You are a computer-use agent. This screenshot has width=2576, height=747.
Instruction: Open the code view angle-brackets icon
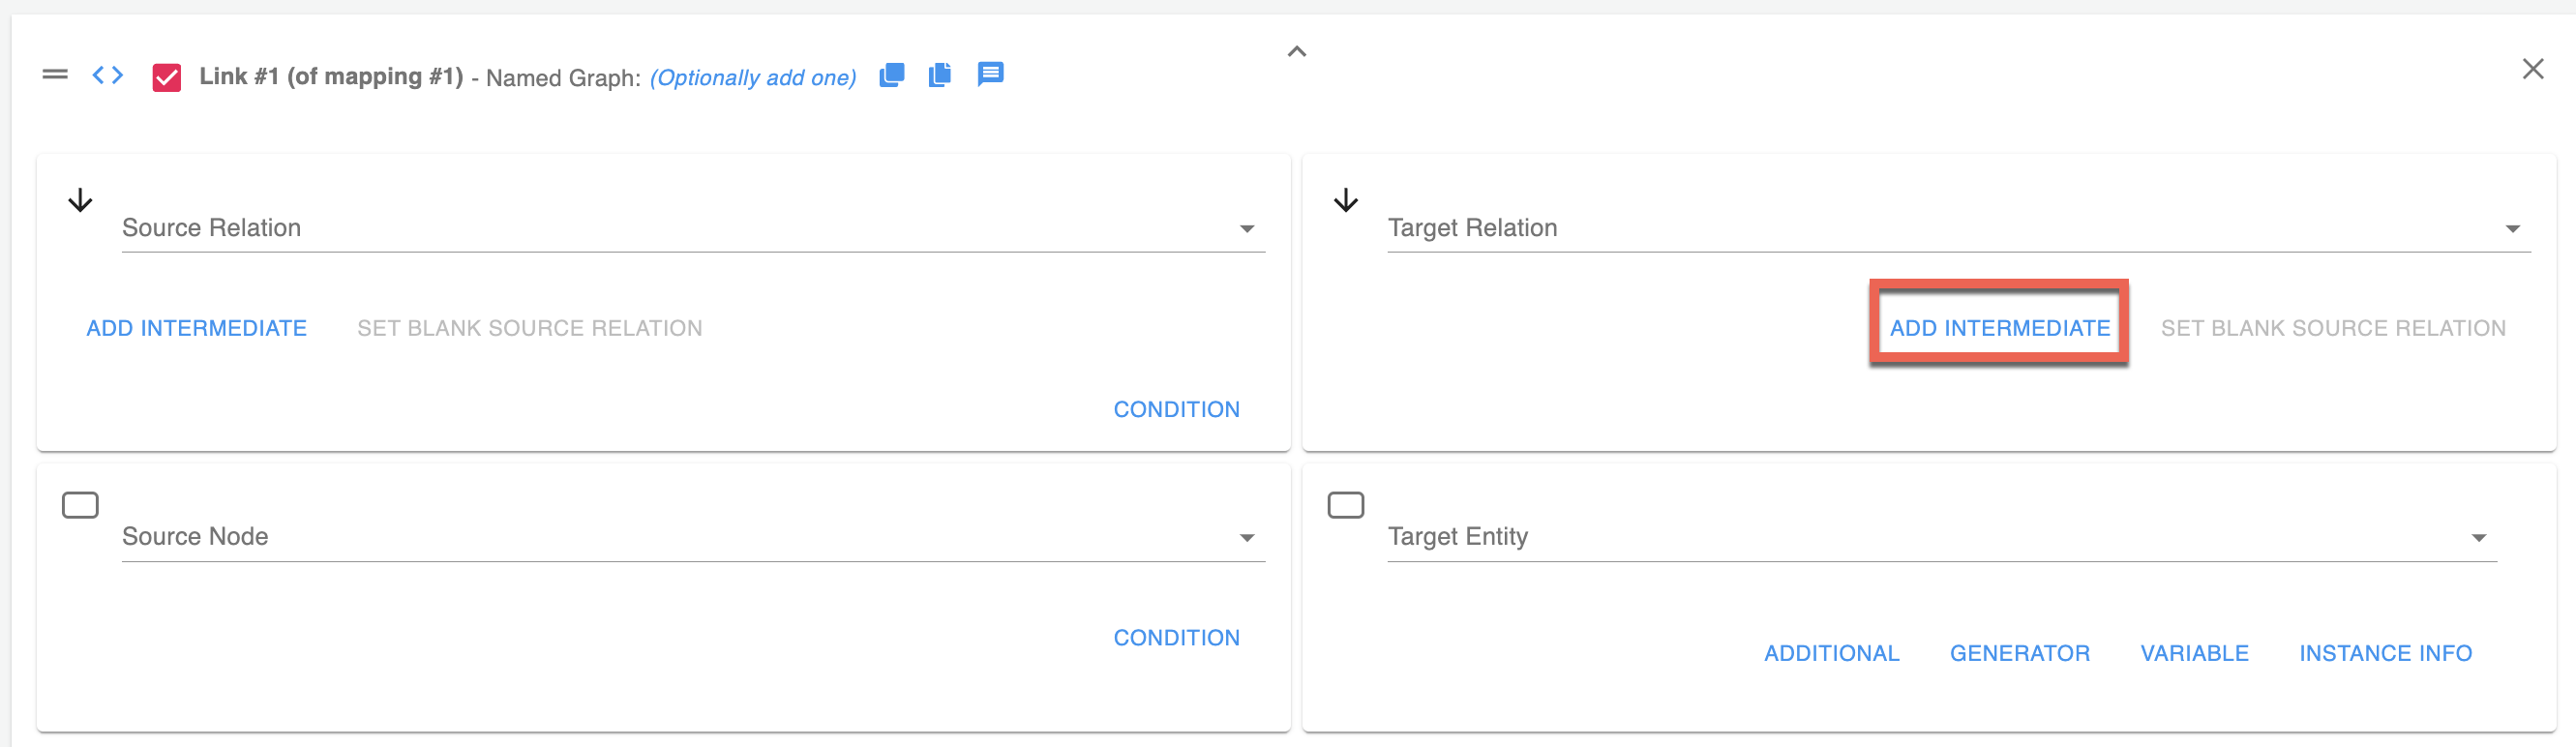pyautogui.click(x=107, y=75)
